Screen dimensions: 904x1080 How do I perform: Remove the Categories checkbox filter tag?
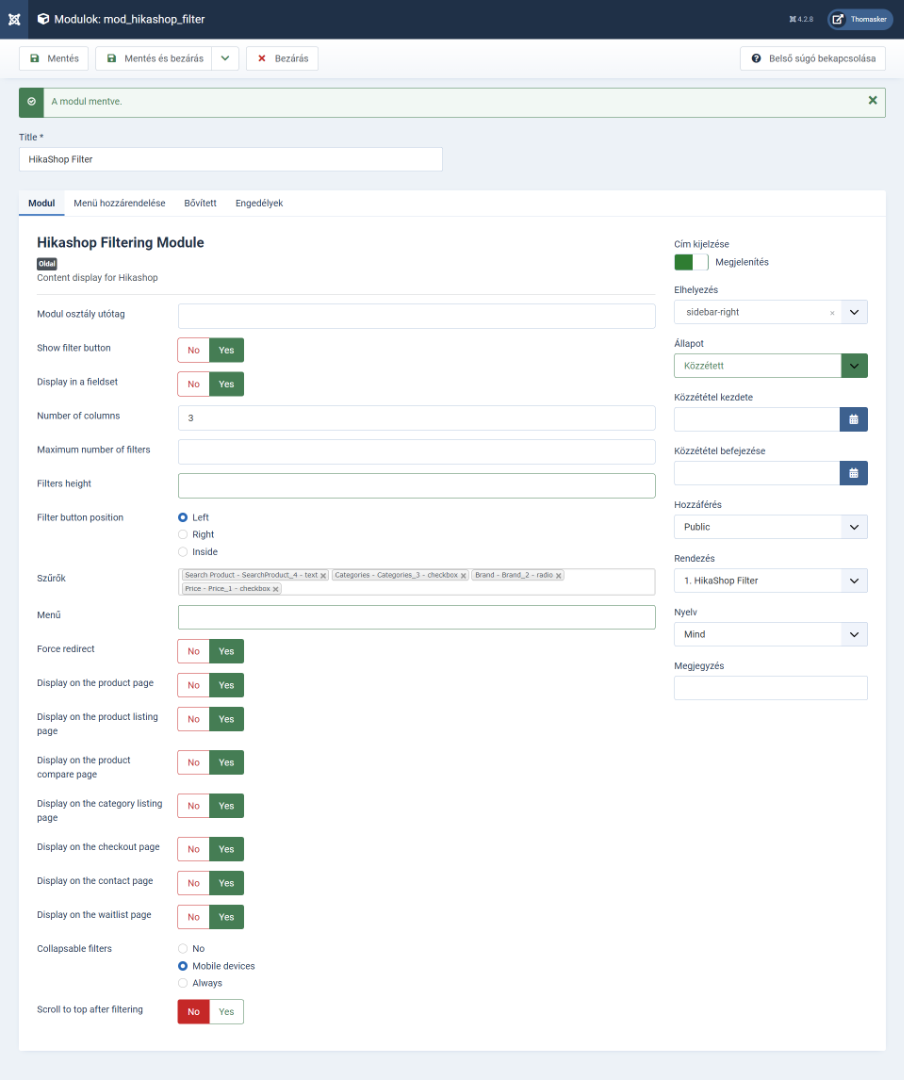(463, 576)
